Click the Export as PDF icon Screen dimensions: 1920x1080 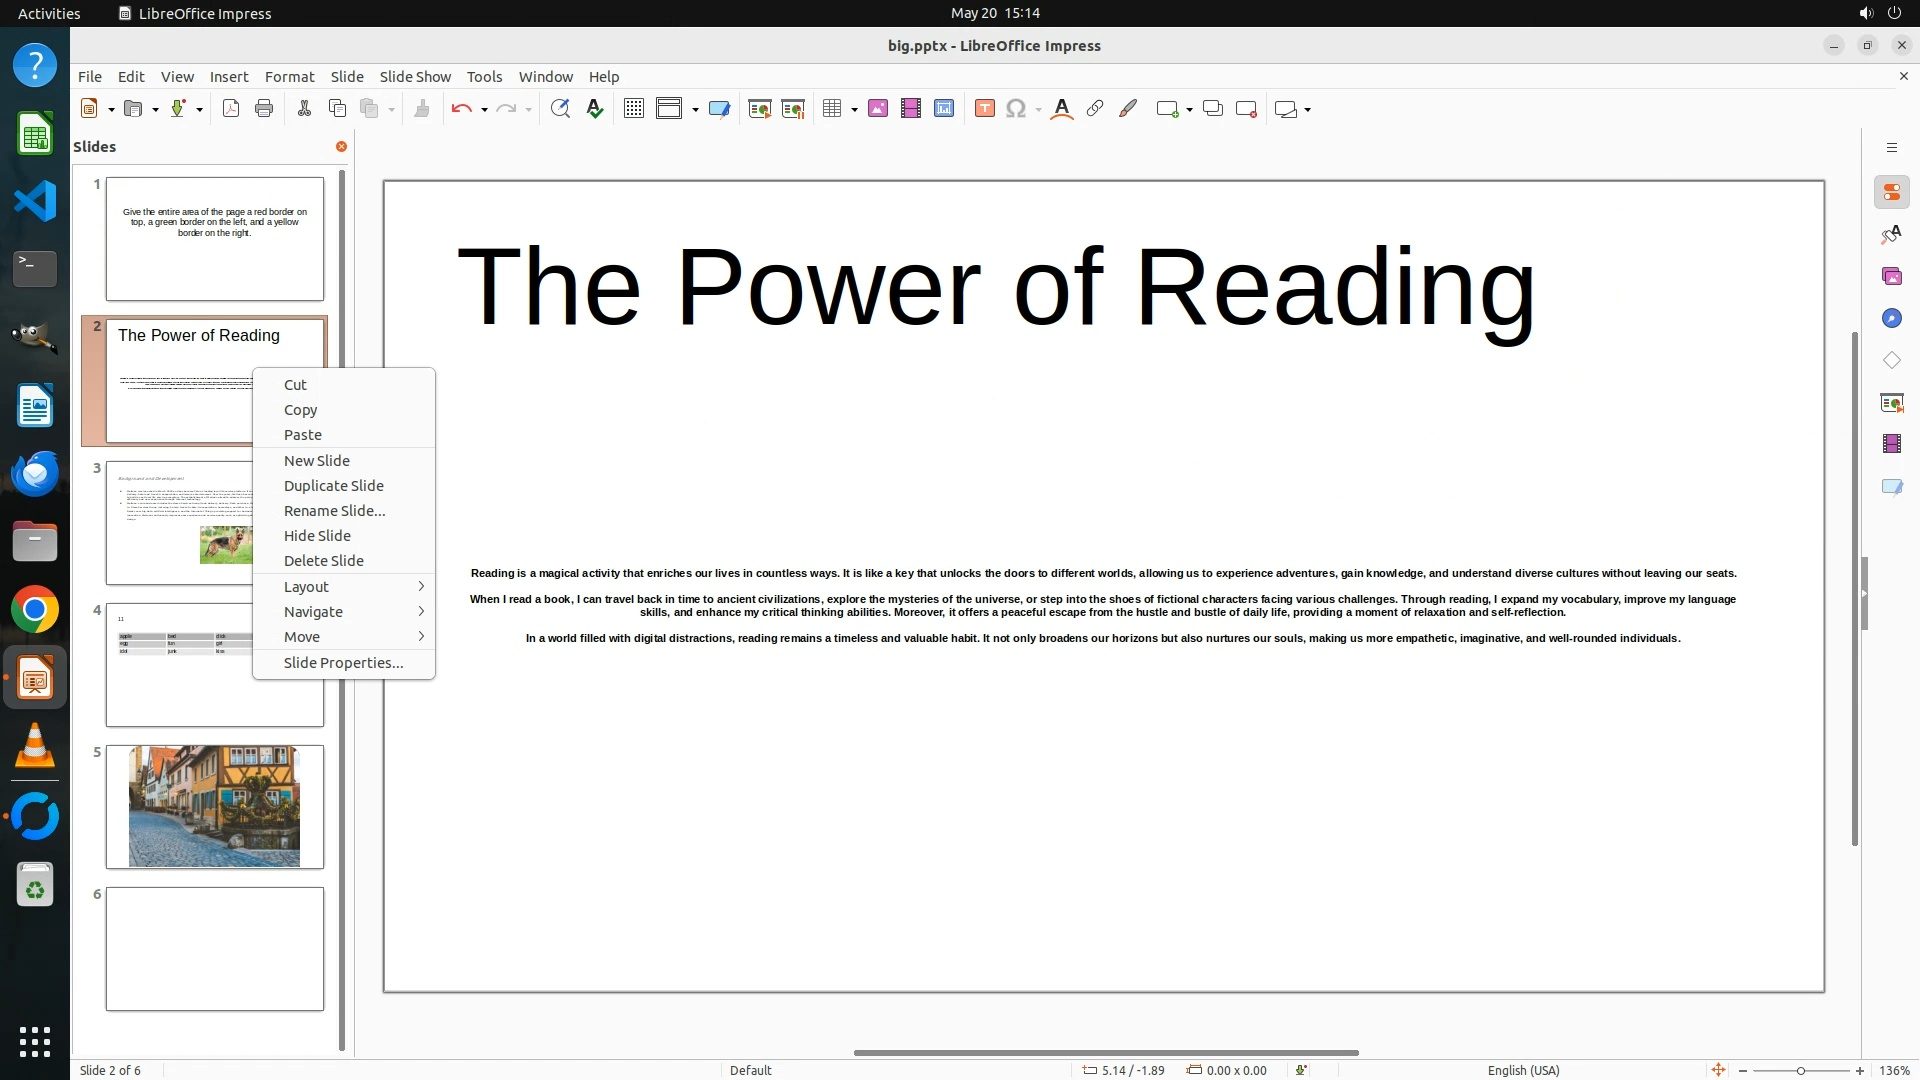(231, 109)
